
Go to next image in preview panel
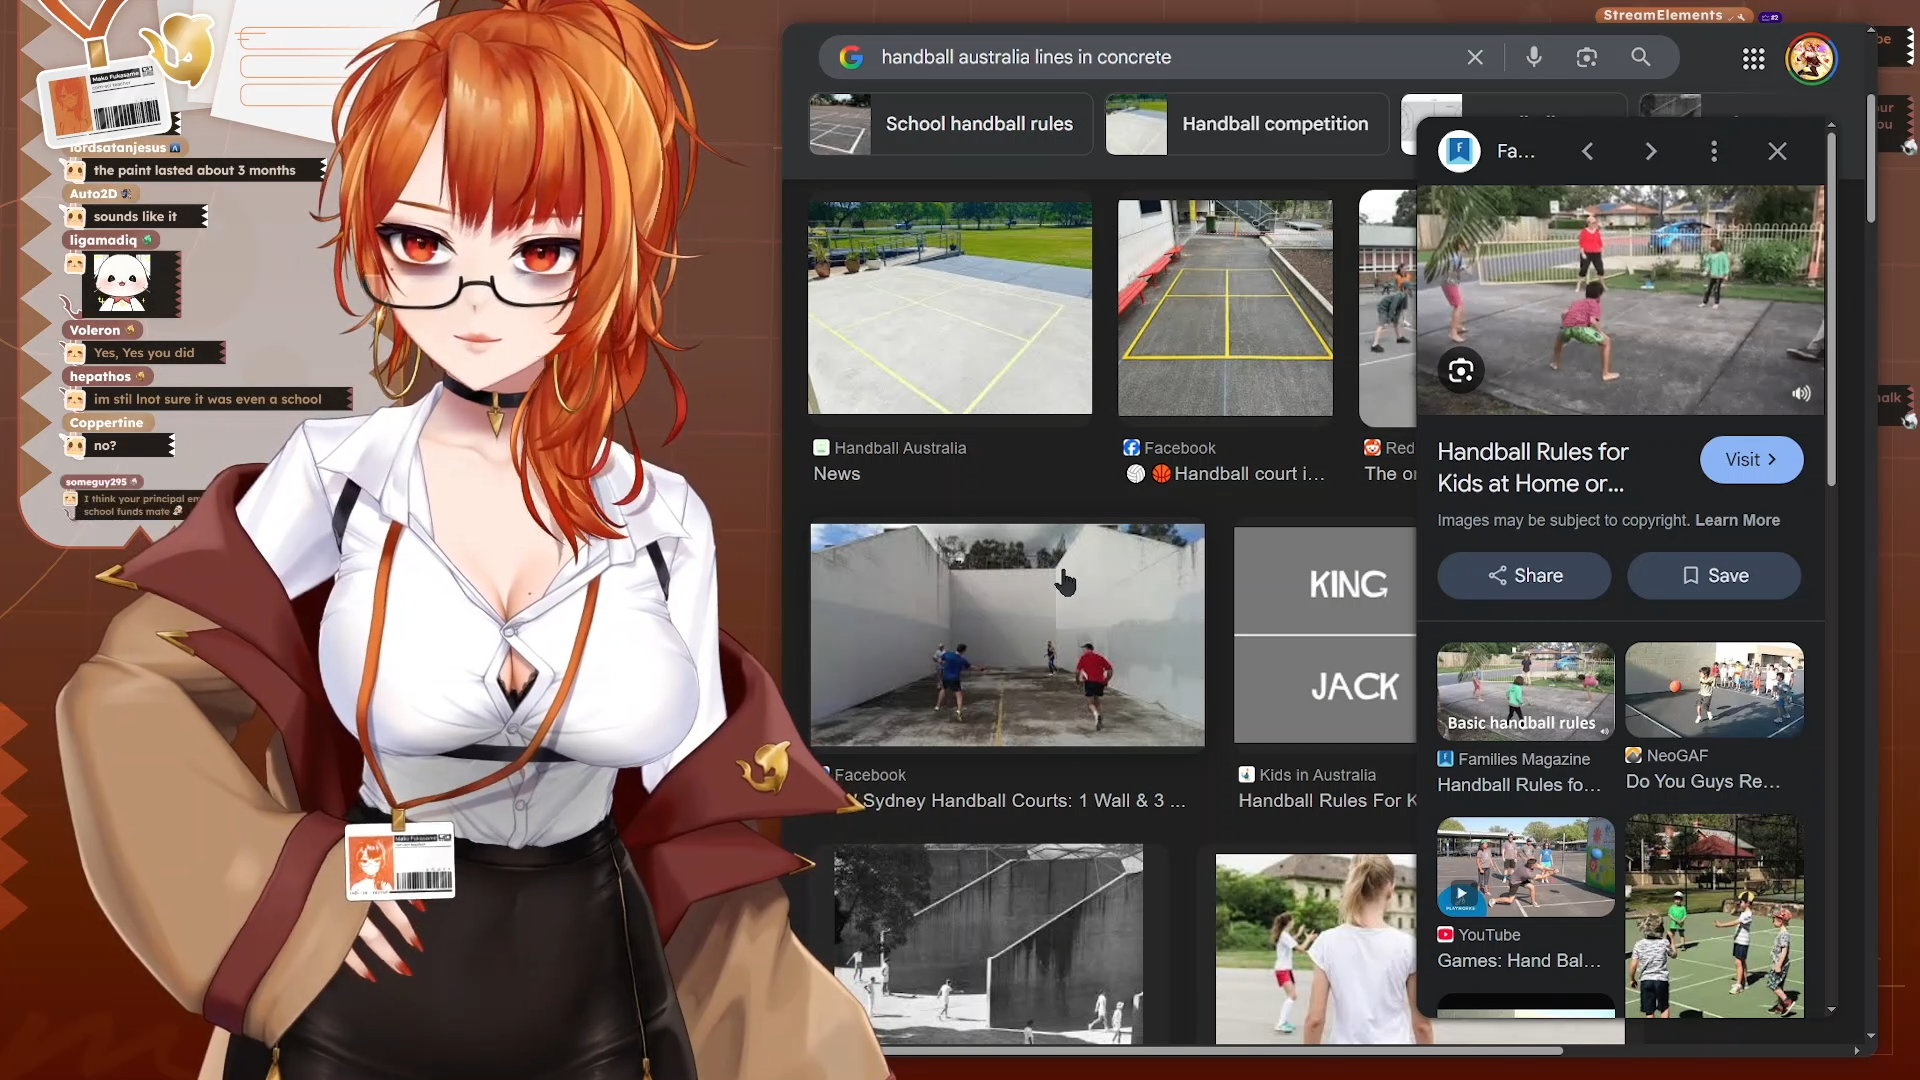(x=1651, y=151)
